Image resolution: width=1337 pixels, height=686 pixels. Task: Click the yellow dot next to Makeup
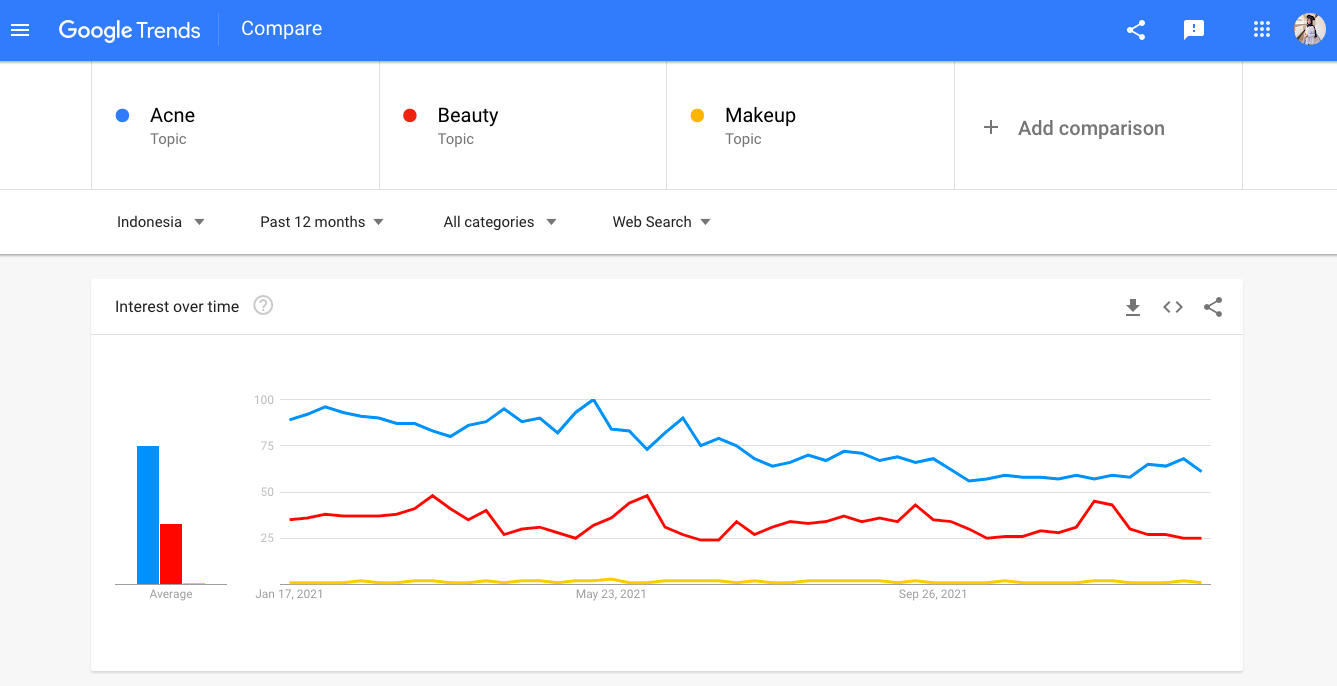coord(696,115)
